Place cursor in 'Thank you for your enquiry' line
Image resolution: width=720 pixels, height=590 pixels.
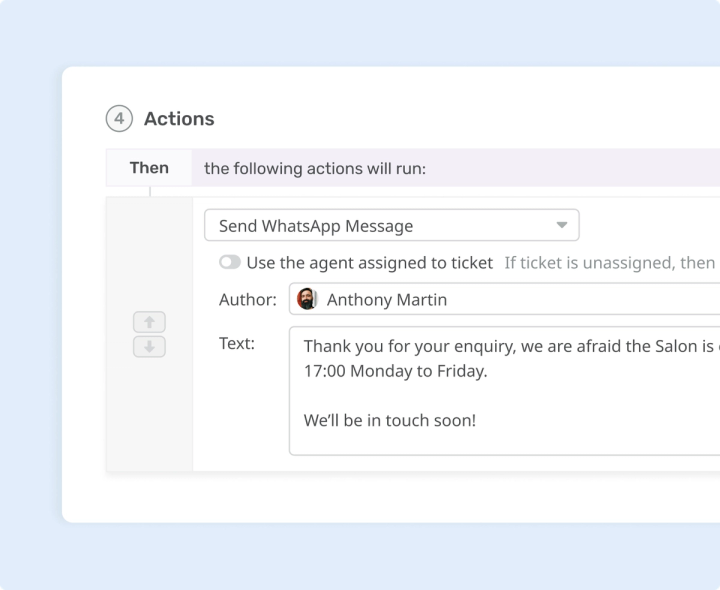[x=509, y=346]
